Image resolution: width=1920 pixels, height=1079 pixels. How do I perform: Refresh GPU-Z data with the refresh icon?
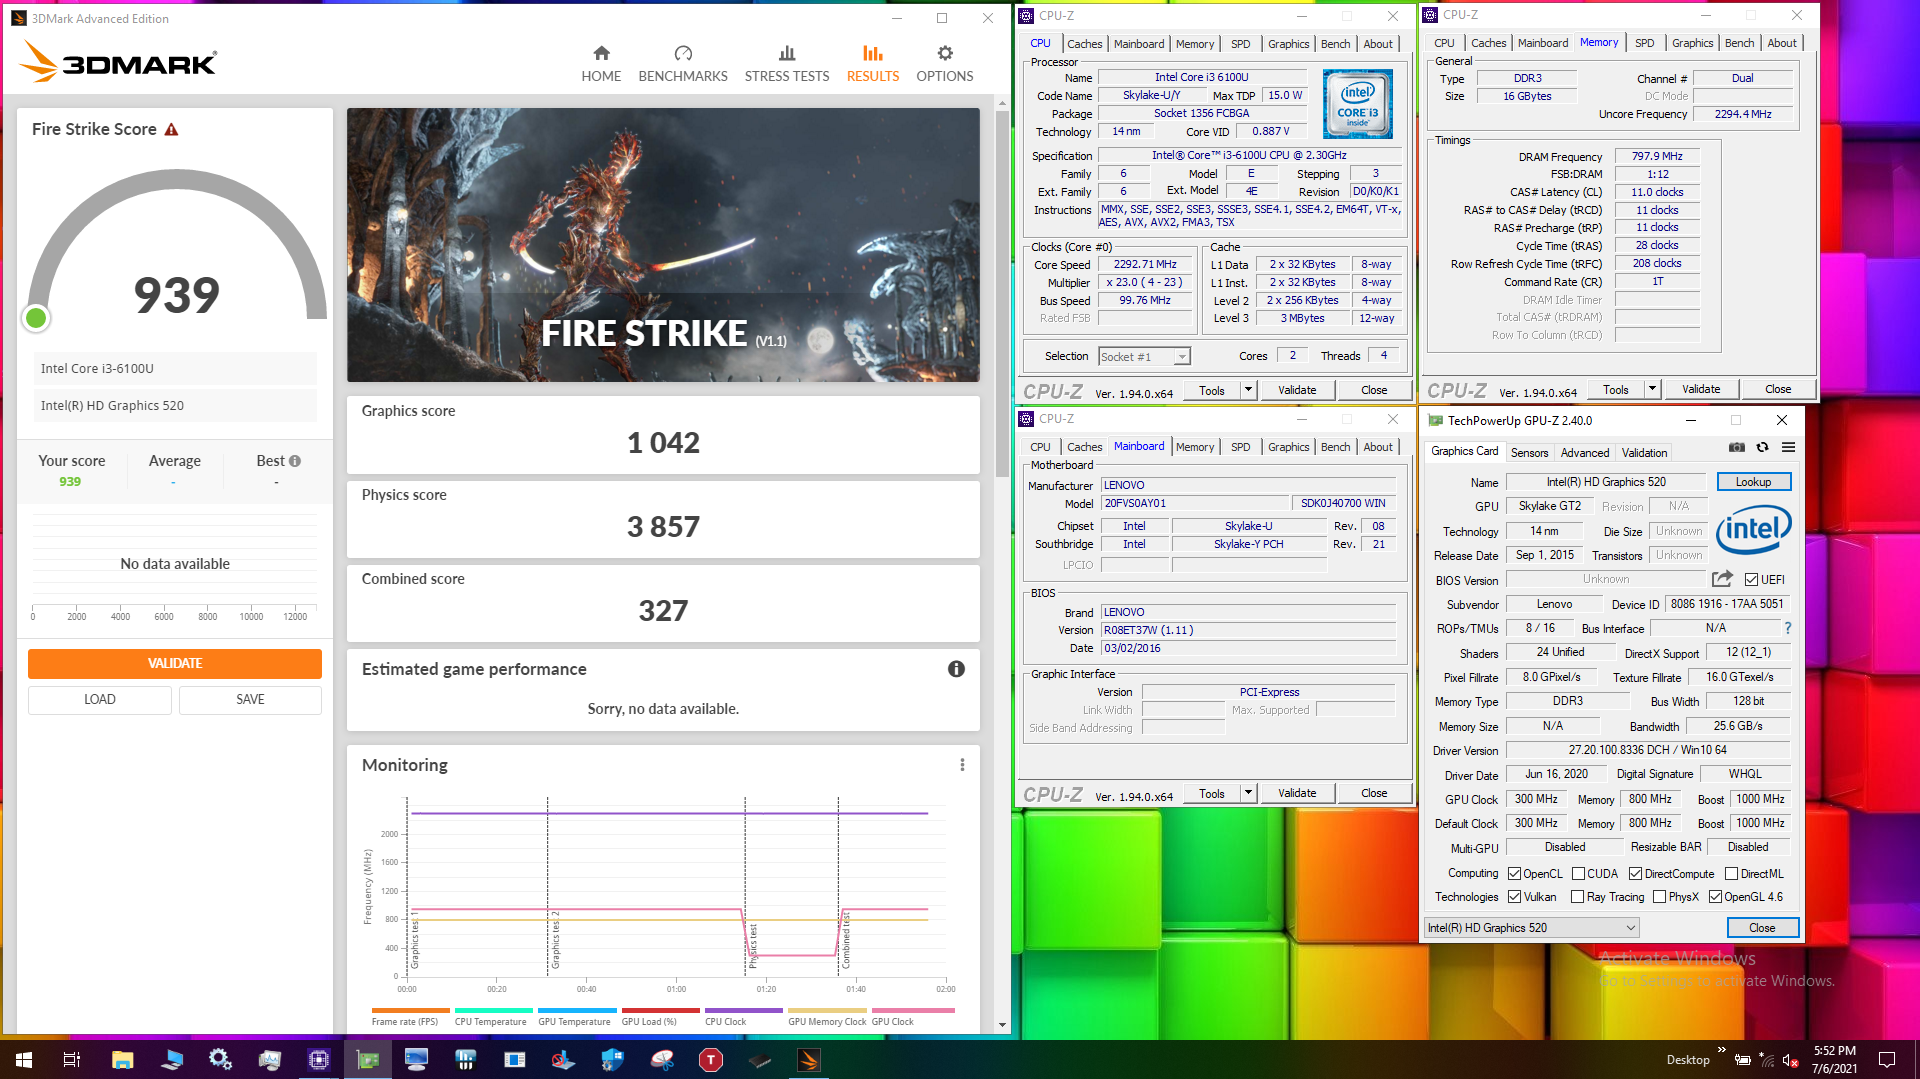click(x=1763, y=447)
